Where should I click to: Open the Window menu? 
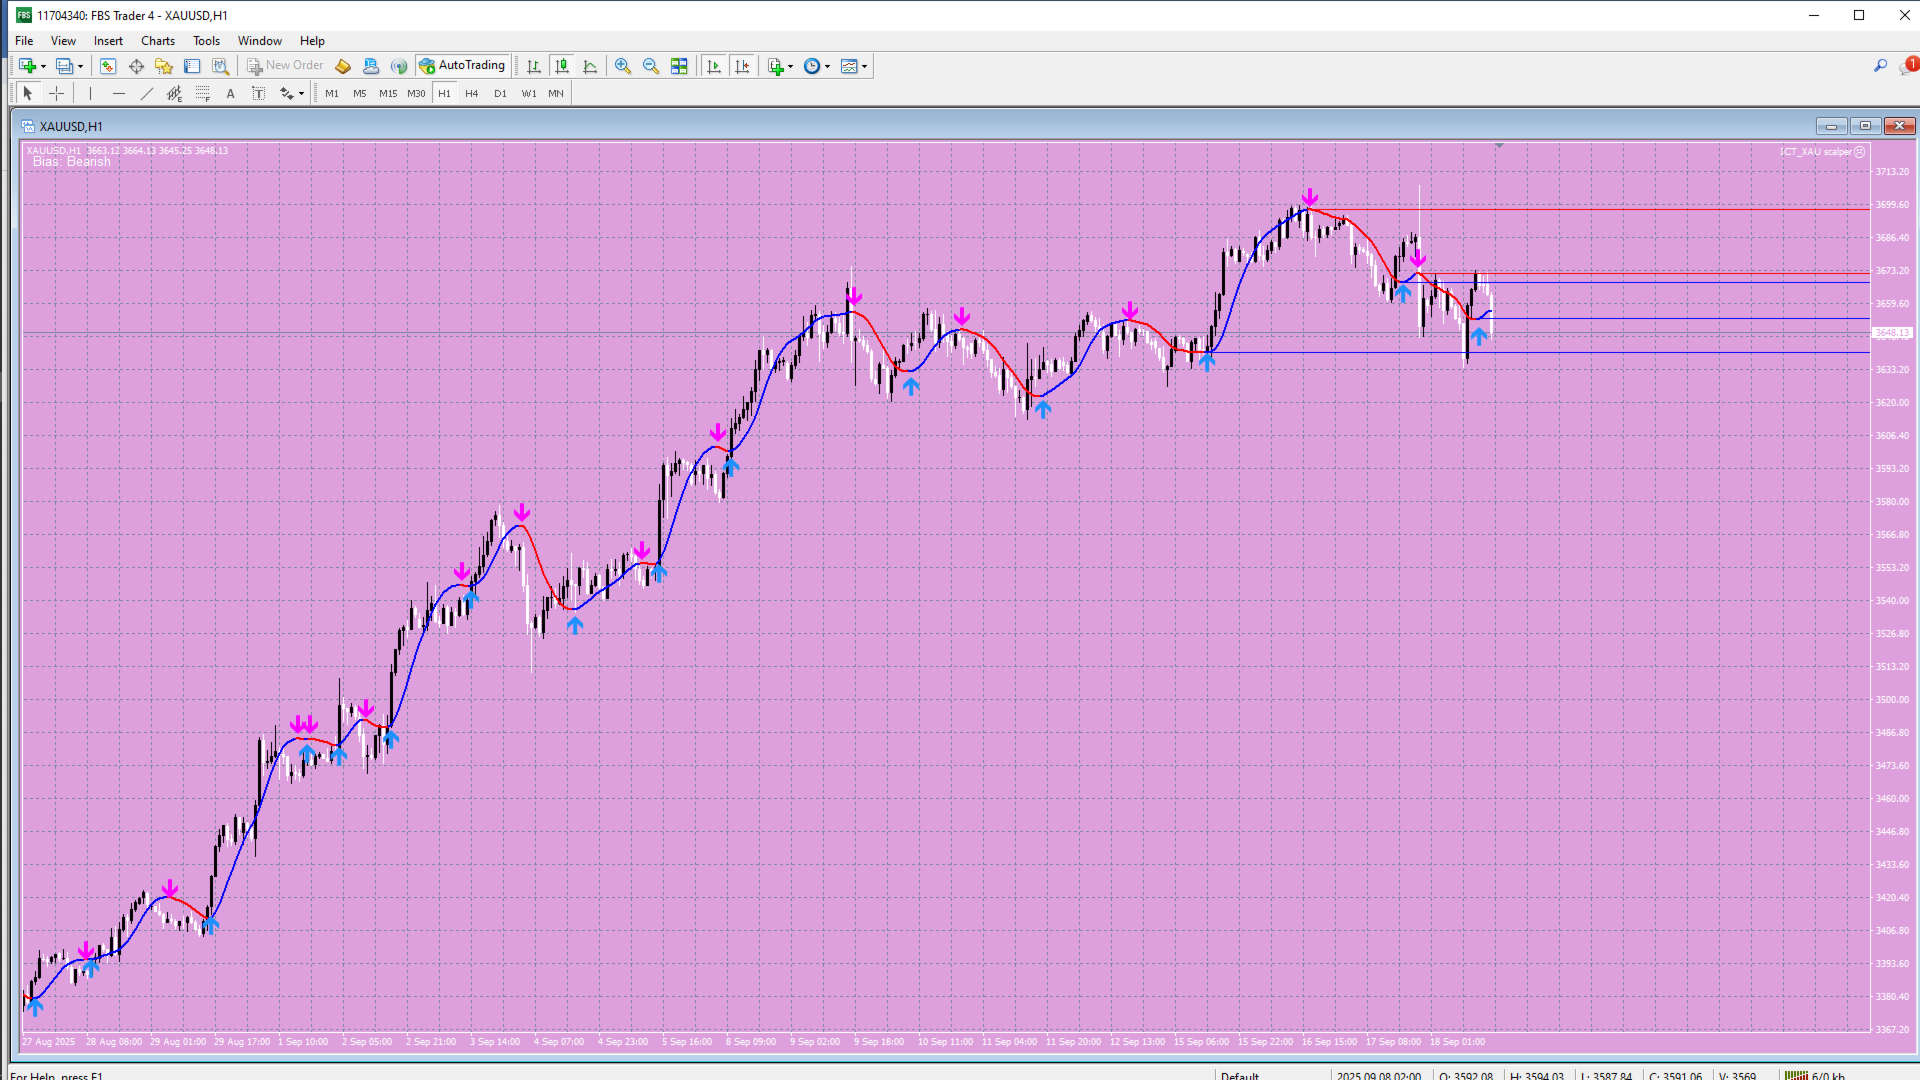pos(259,41)
